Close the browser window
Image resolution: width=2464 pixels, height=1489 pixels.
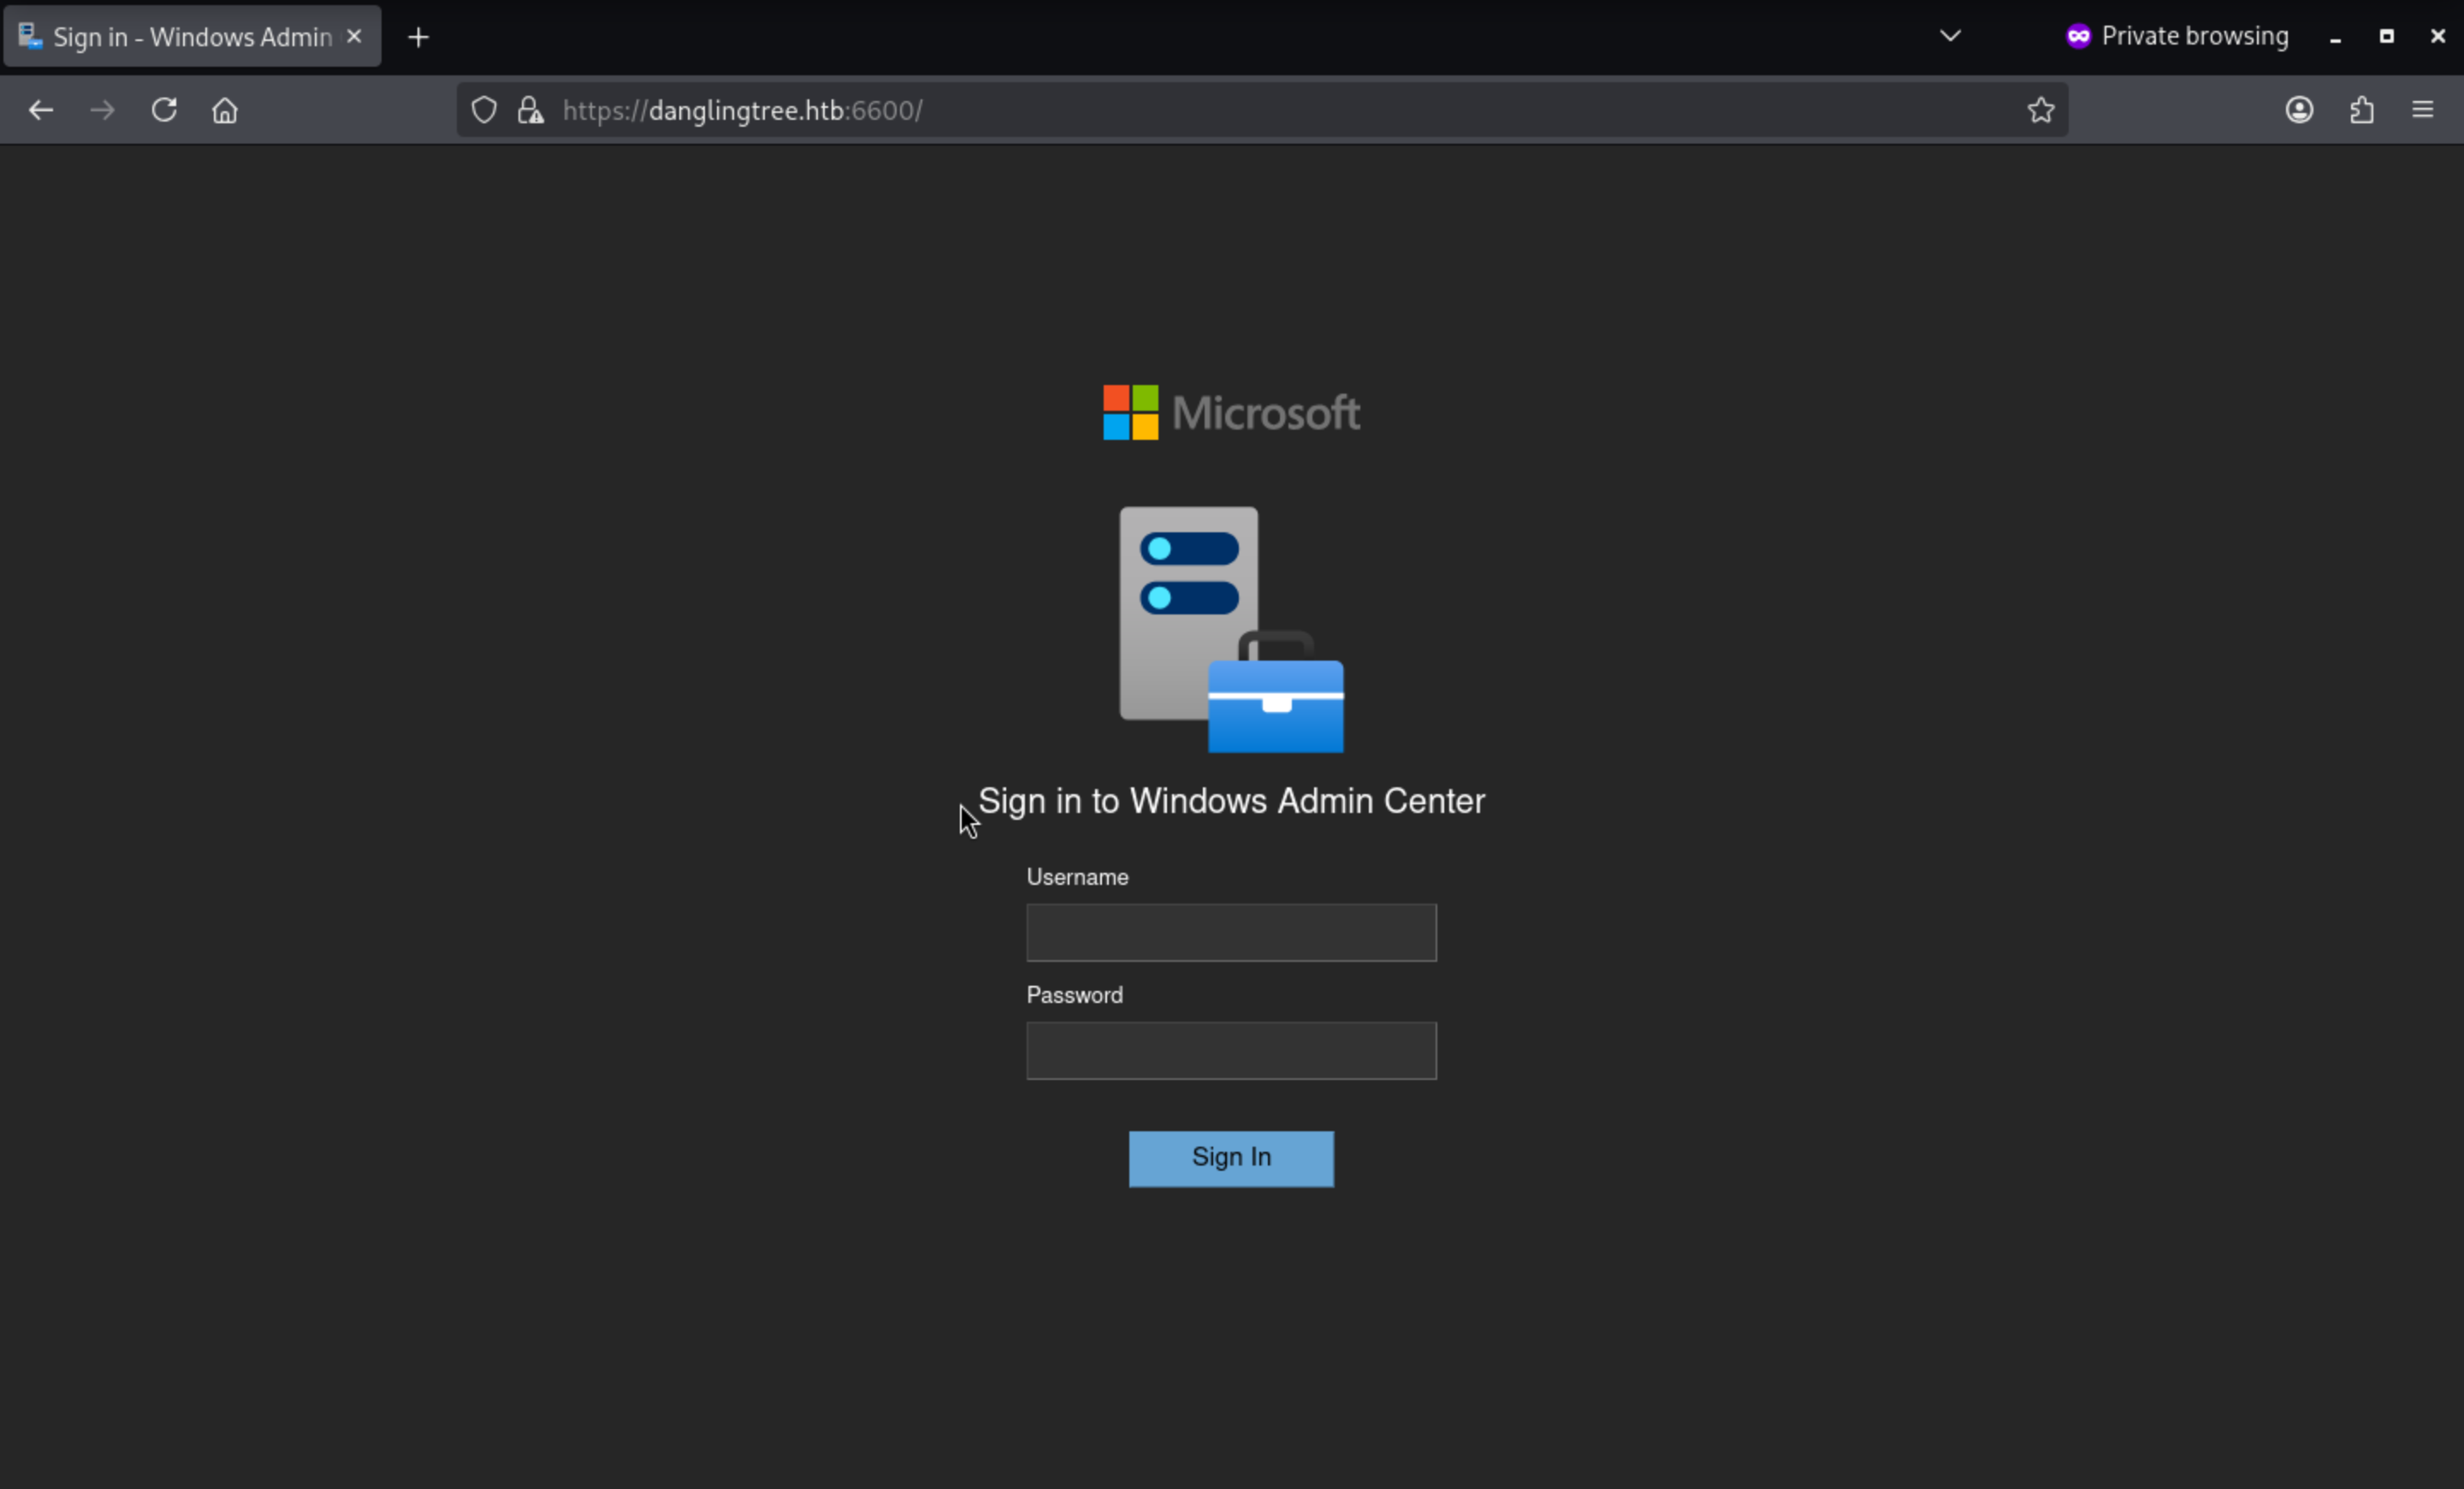click(2437, 37)
